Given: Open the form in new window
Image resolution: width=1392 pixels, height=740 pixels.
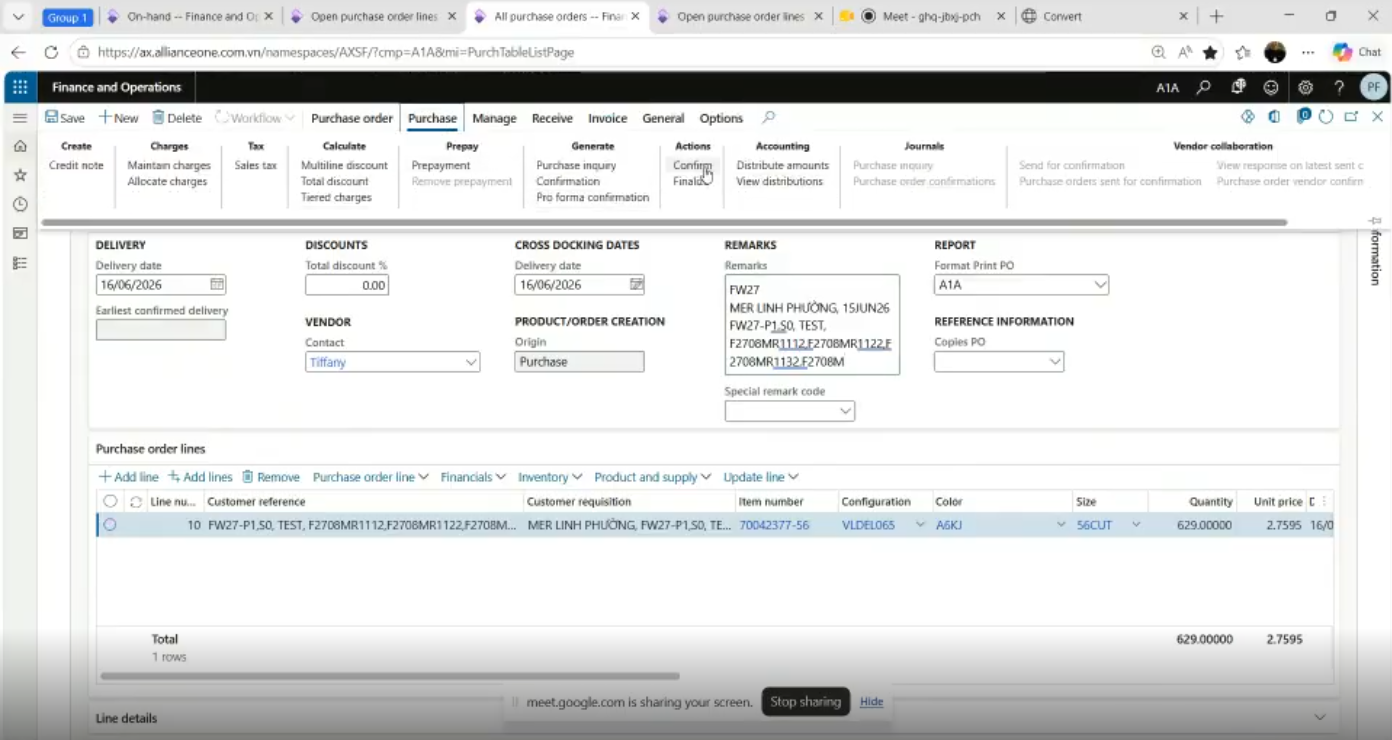Looking at the screenshot, I should coord(1352,117).
